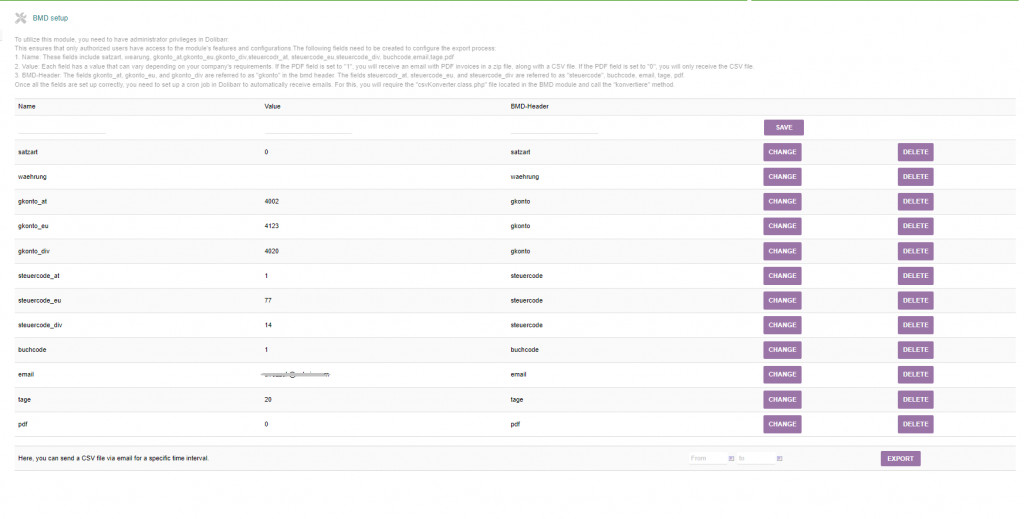The image size is (1024, 519).
Task: Click Change for gkonto_div
Action: pyautogui.click(x=783, y=251)
